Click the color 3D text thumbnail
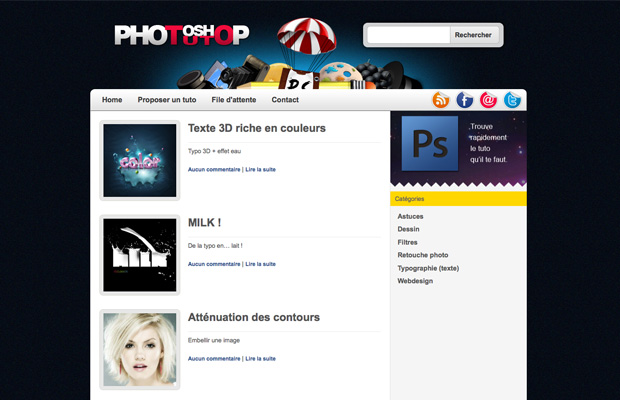 140,160
